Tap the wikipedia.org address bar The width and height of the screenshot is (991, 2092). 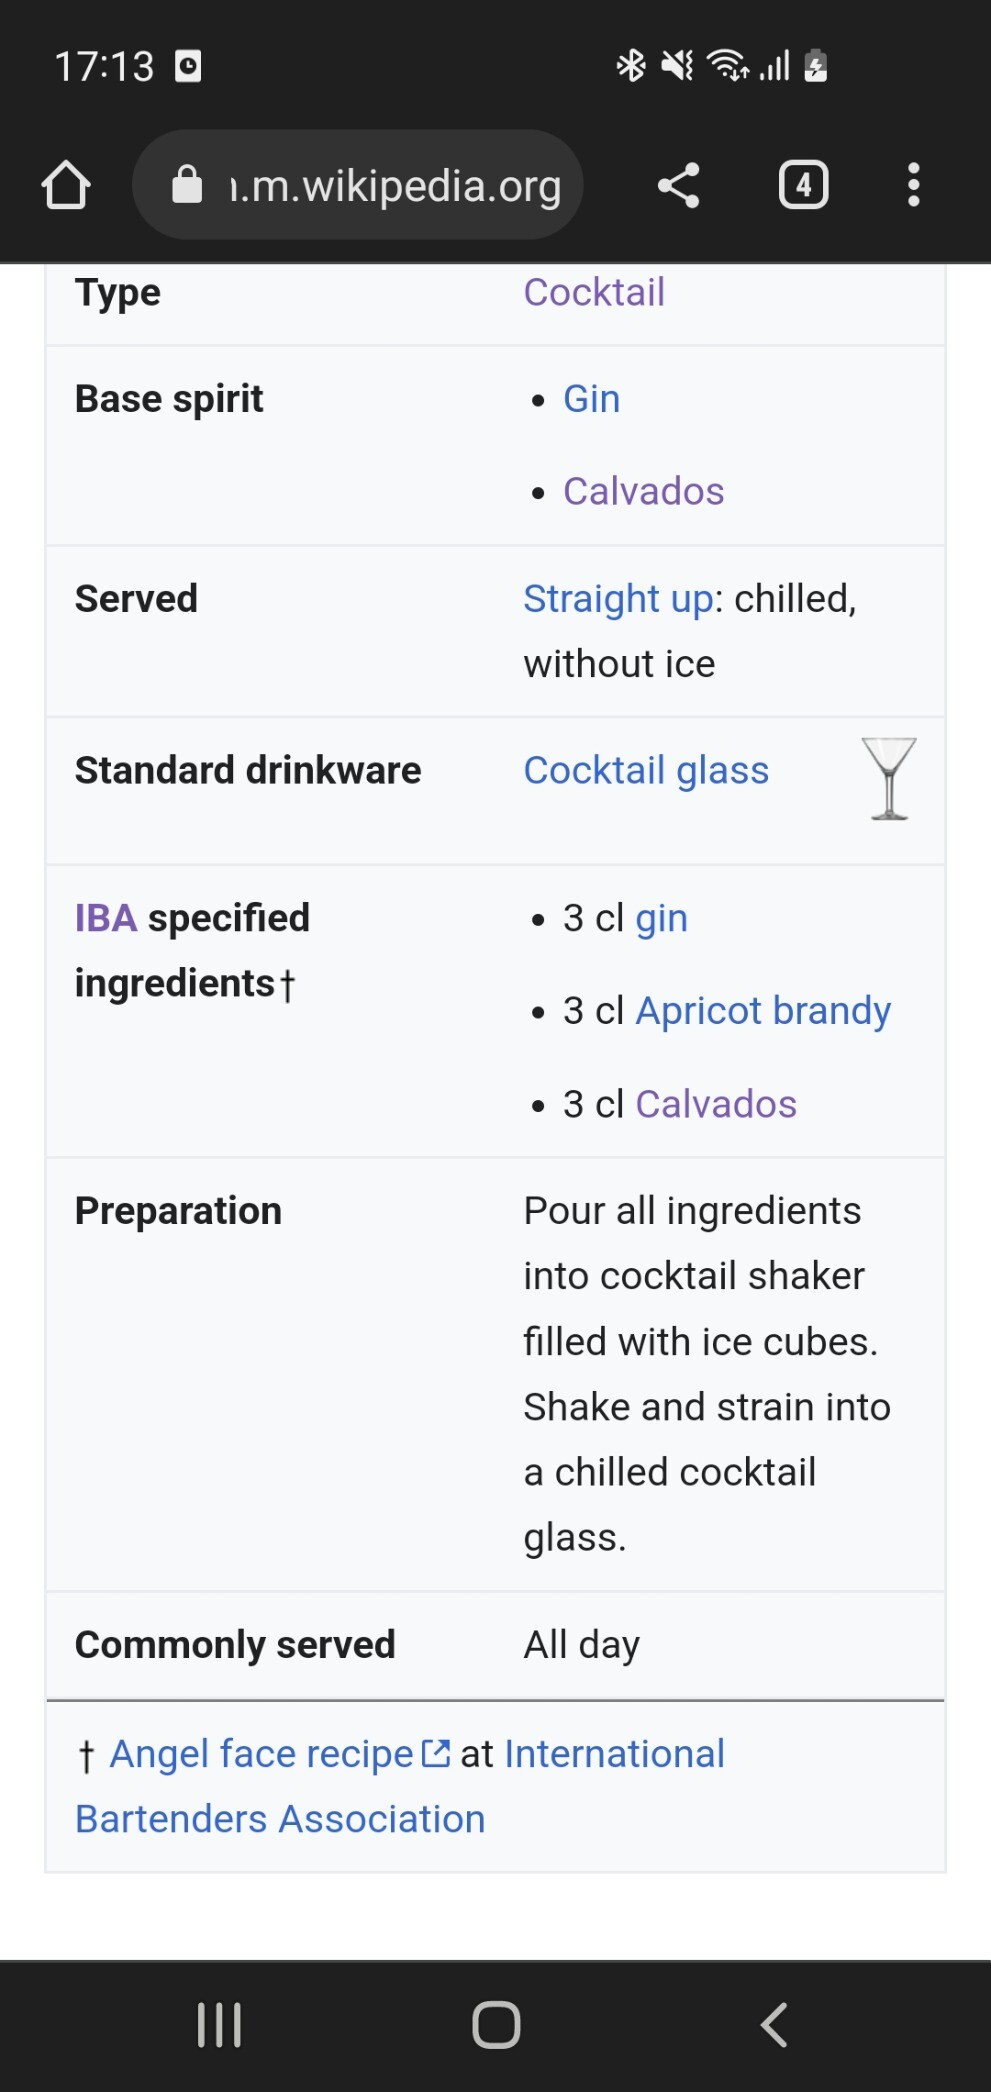click(395, 186)
